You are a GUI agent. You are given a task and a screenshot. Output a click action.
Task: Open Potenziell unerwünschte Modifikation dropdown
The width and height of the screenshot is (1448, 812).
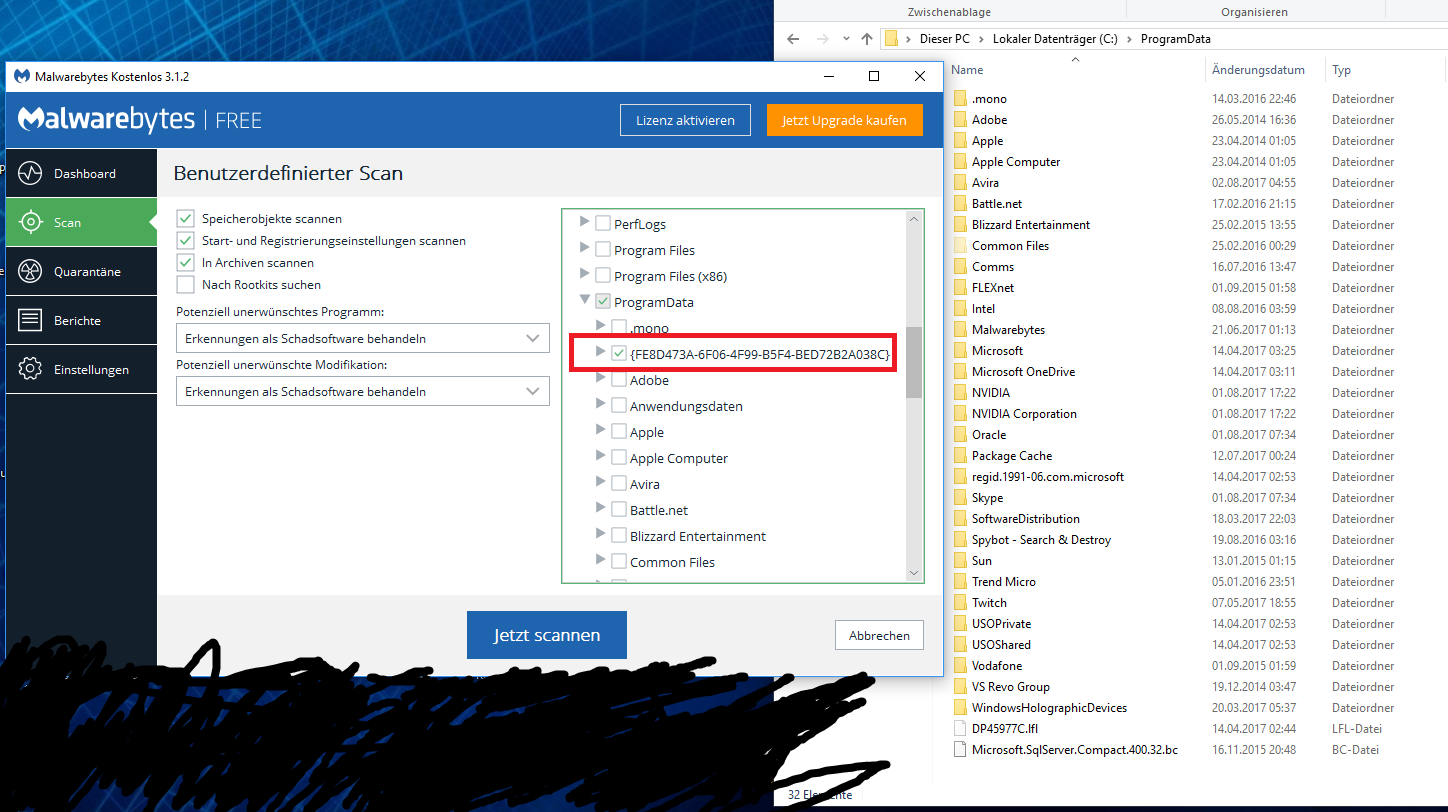(363, 391)
